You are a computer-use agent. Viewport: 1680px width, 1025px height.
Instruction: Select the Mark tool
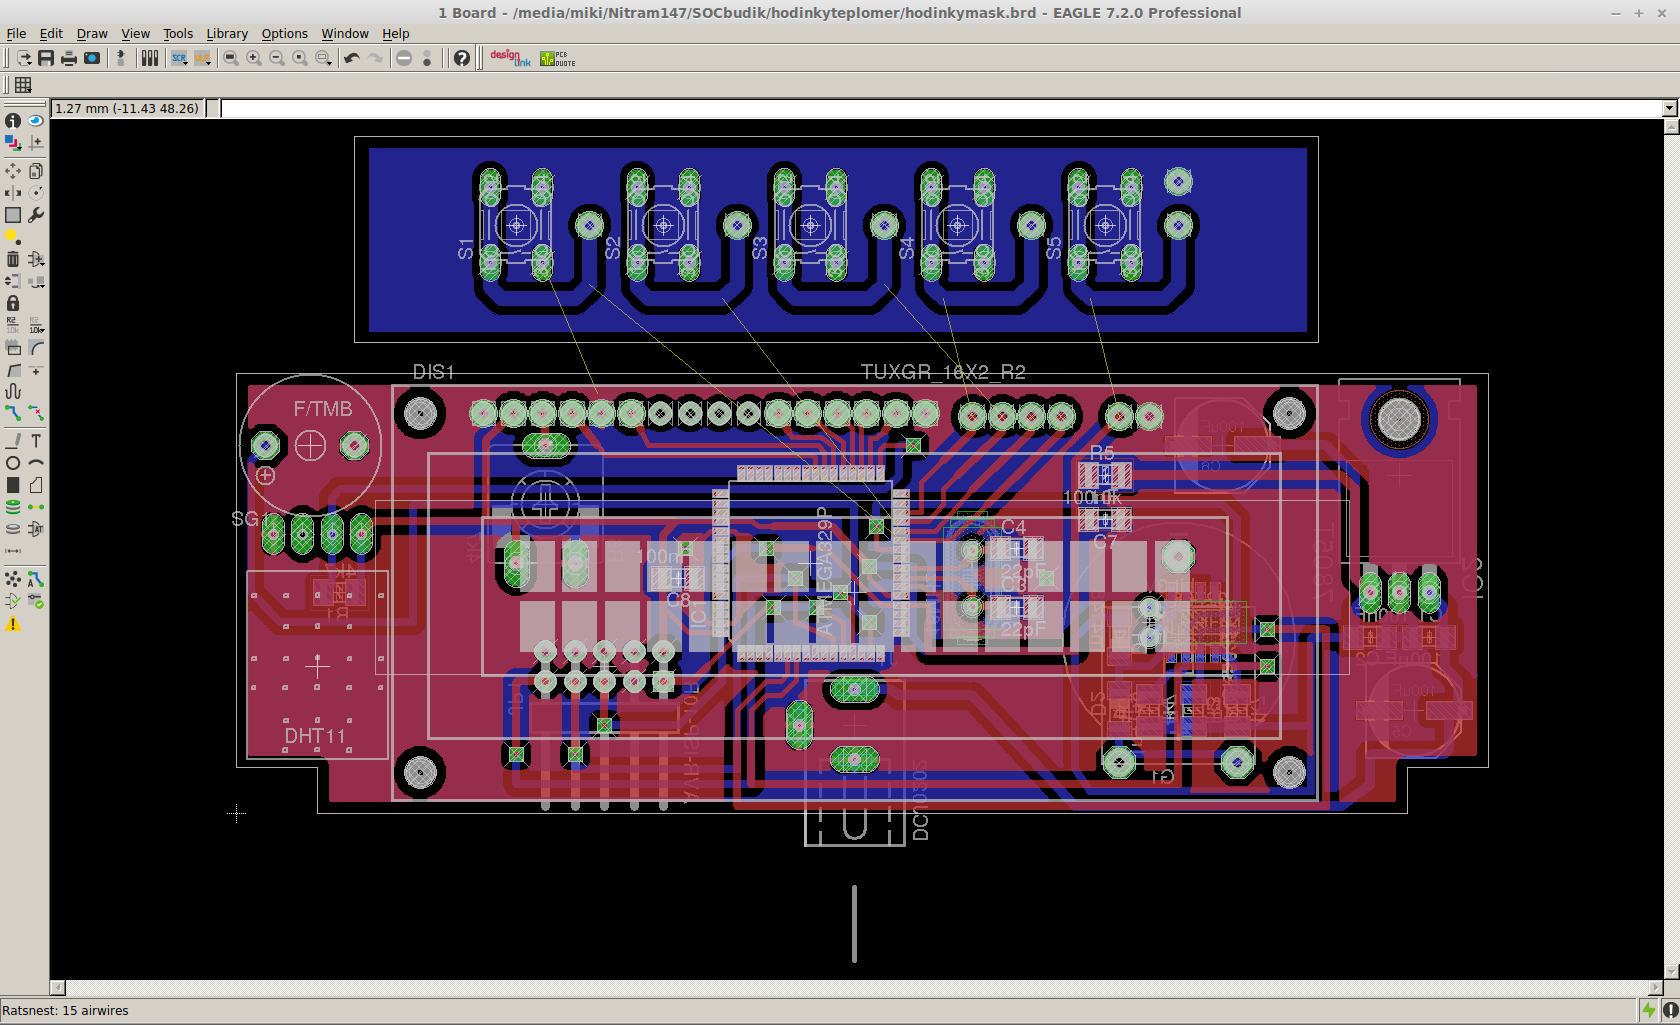[x=36, y=142]
